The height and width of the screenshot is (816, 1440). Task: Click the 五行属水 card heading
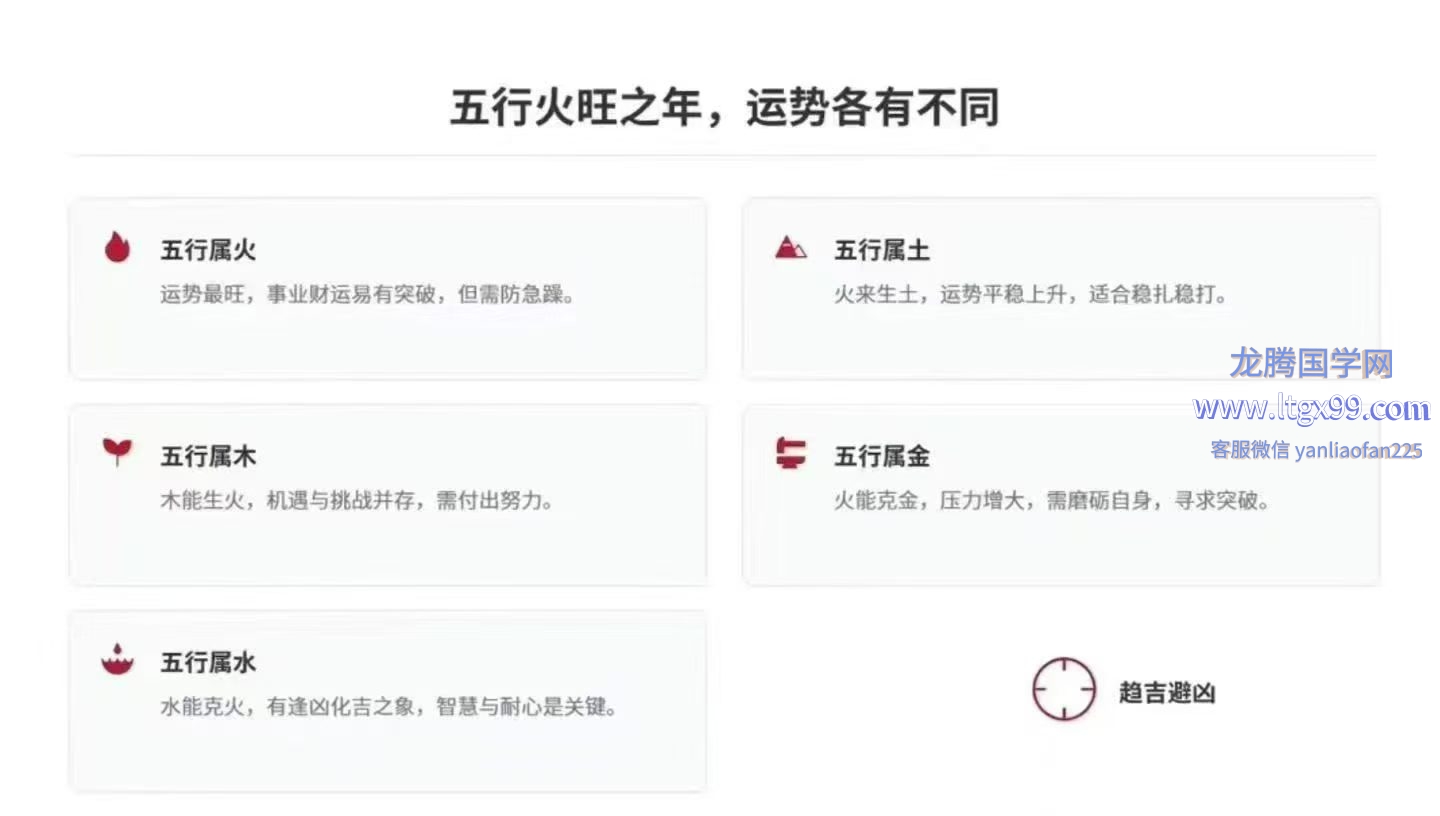click(208, 663)
